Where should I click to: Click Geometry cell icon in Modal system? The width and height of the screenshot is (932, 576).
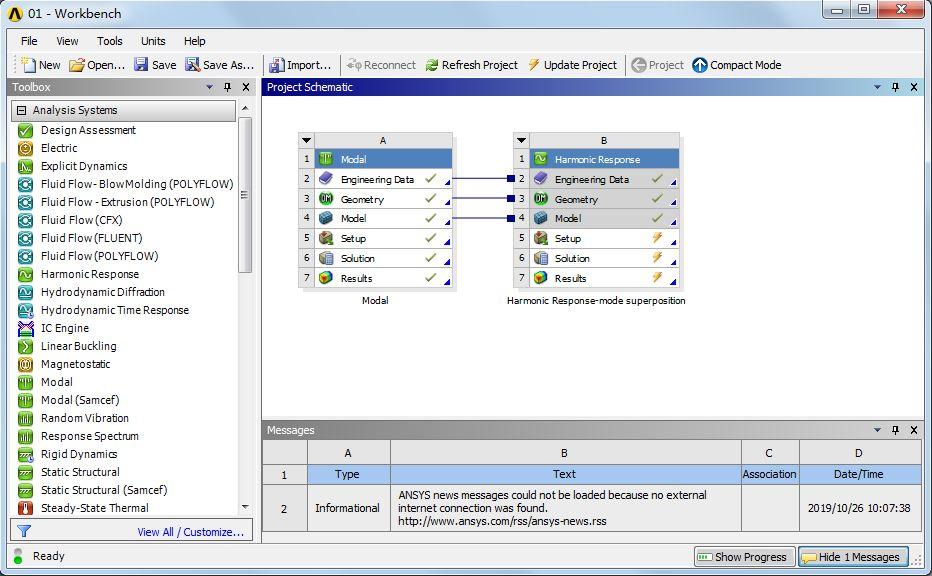326,199
